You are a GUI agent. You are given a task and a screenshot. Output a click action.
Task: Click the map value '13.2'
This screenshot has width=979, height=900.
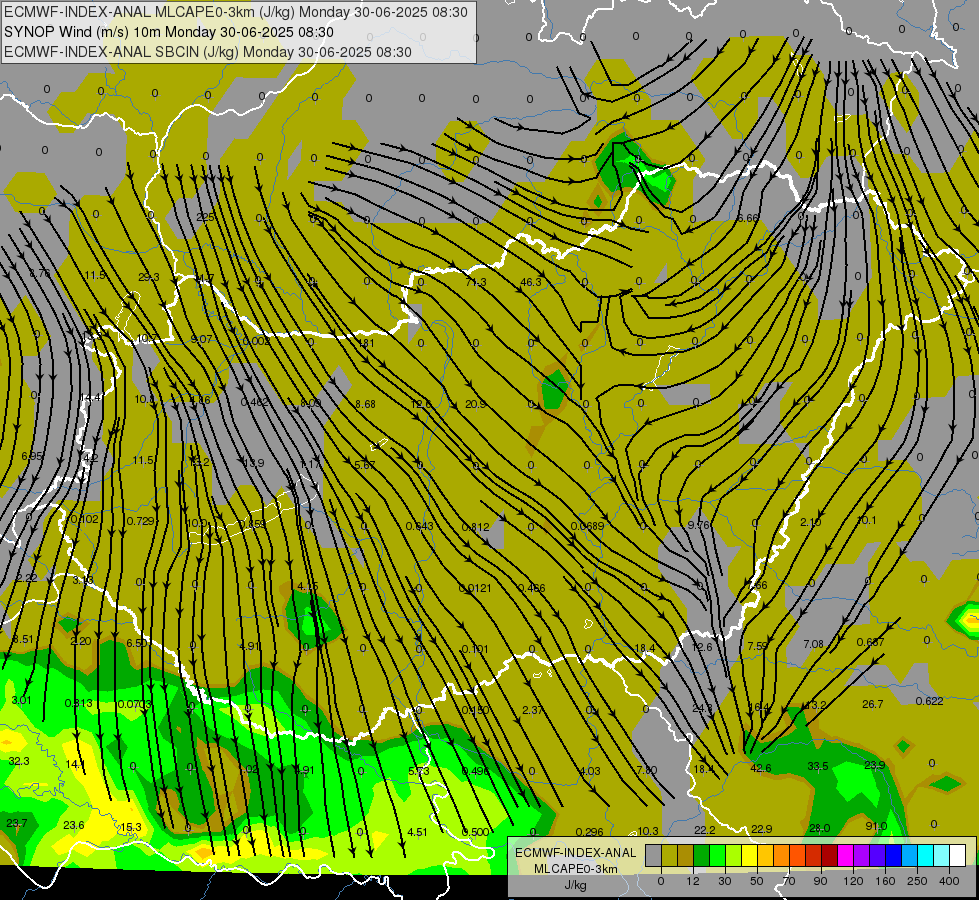click(815, 705)
